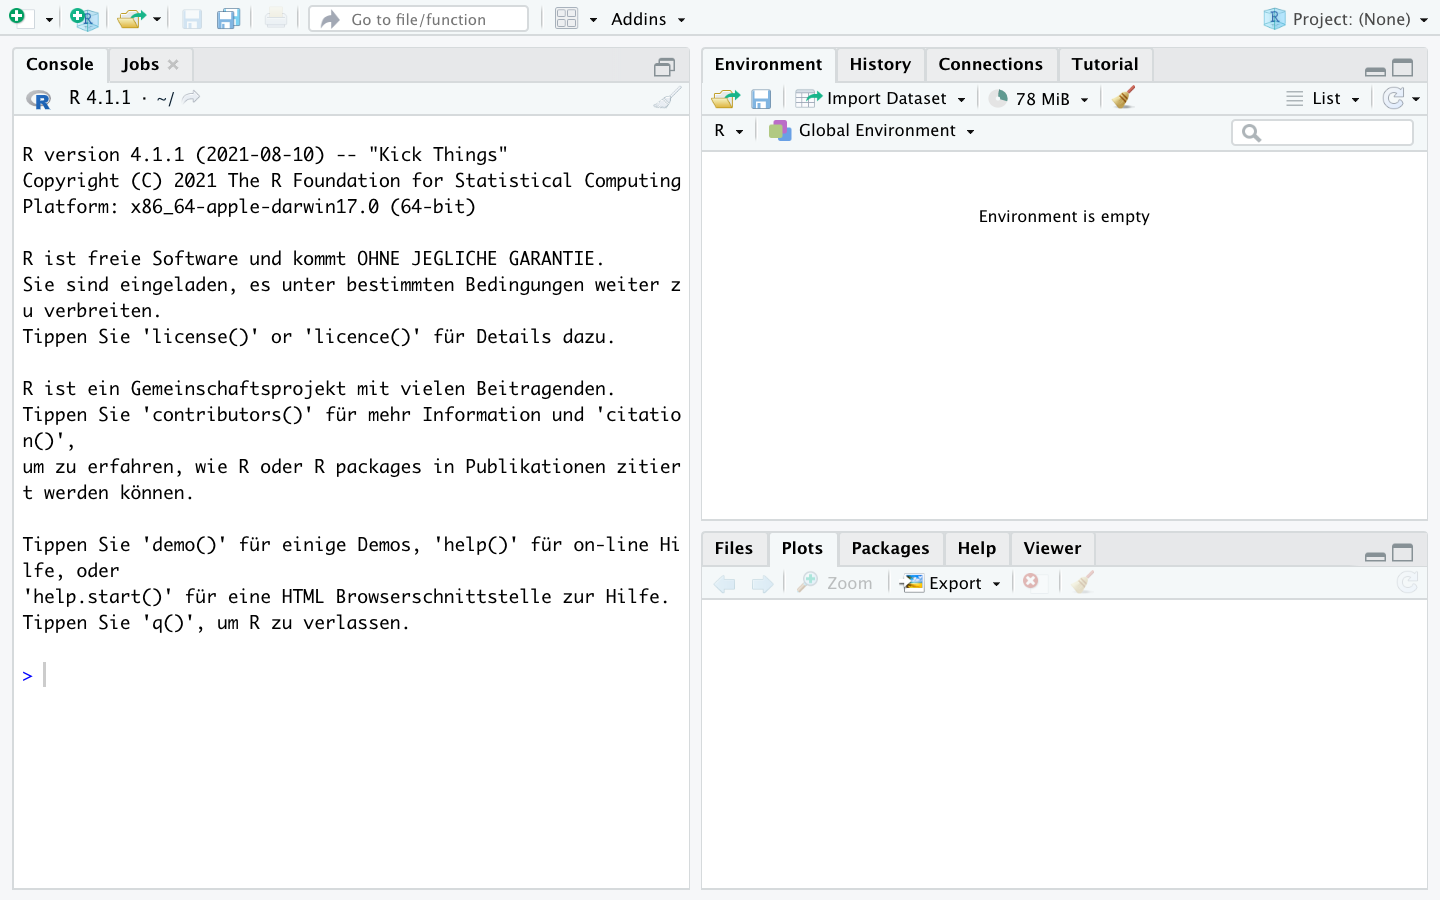View the current working directory arrow
The width and height of the screenshot is (1440, 900).
click(191, 97)
